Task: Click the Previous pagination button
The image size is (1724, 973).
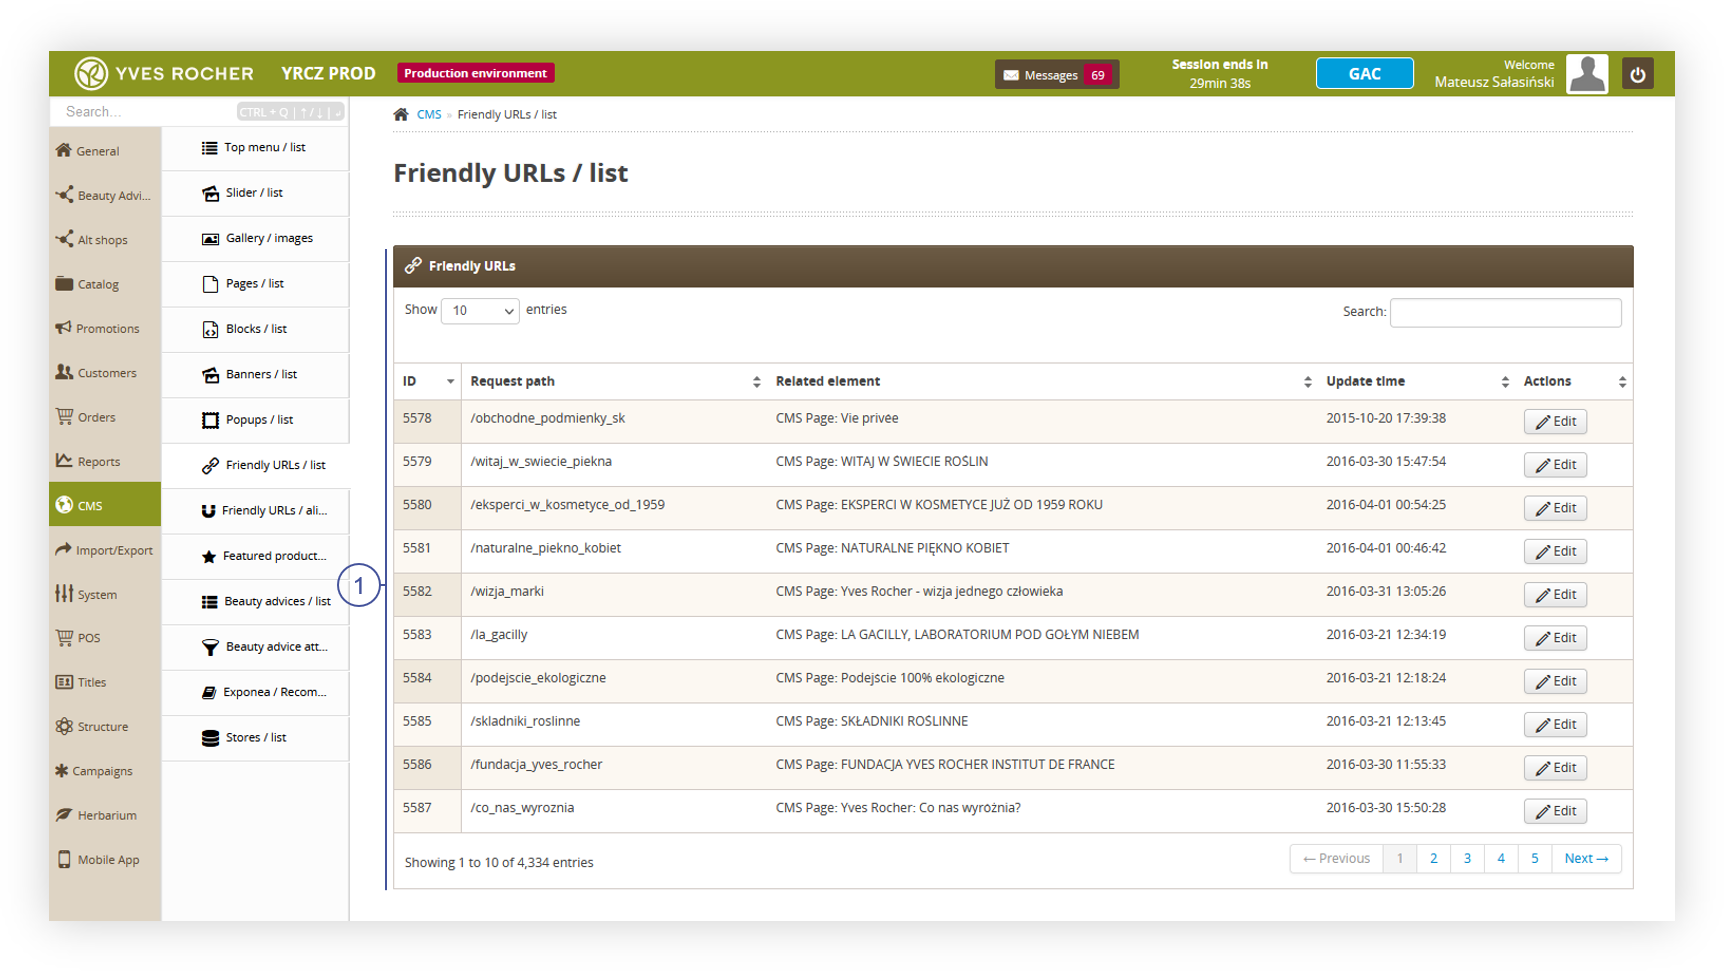Action: coord(1336,858)
